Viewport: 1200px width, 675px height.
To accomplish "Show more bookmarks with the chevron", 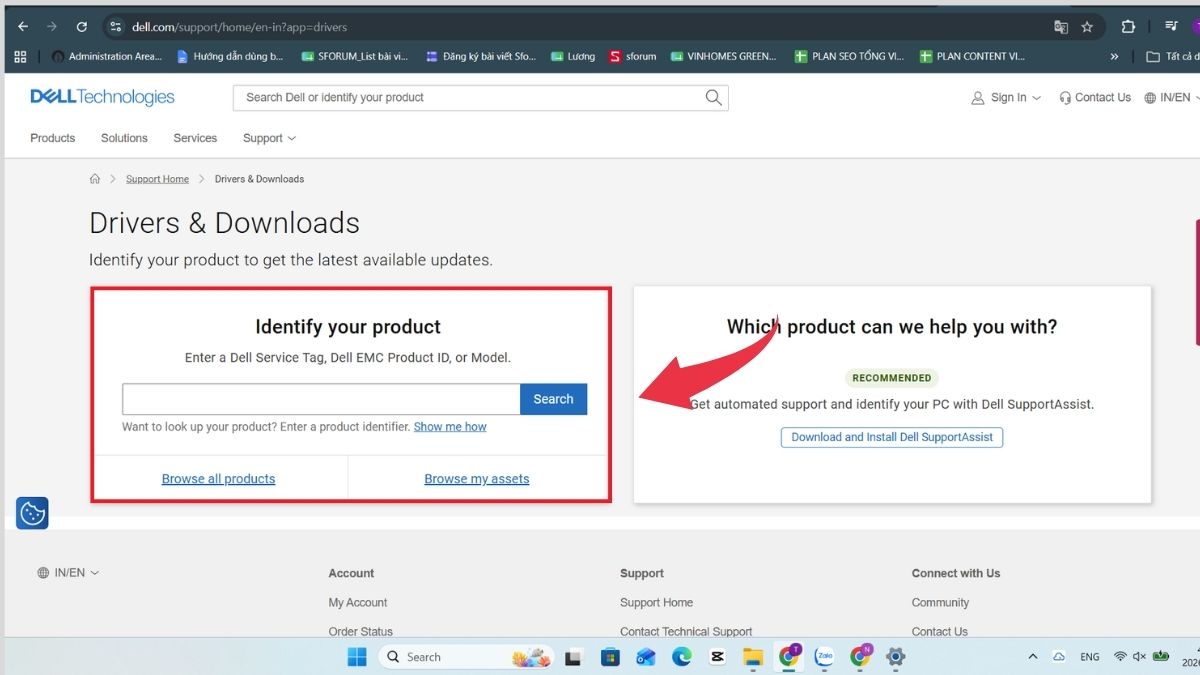I will [x=1114, y=57].
